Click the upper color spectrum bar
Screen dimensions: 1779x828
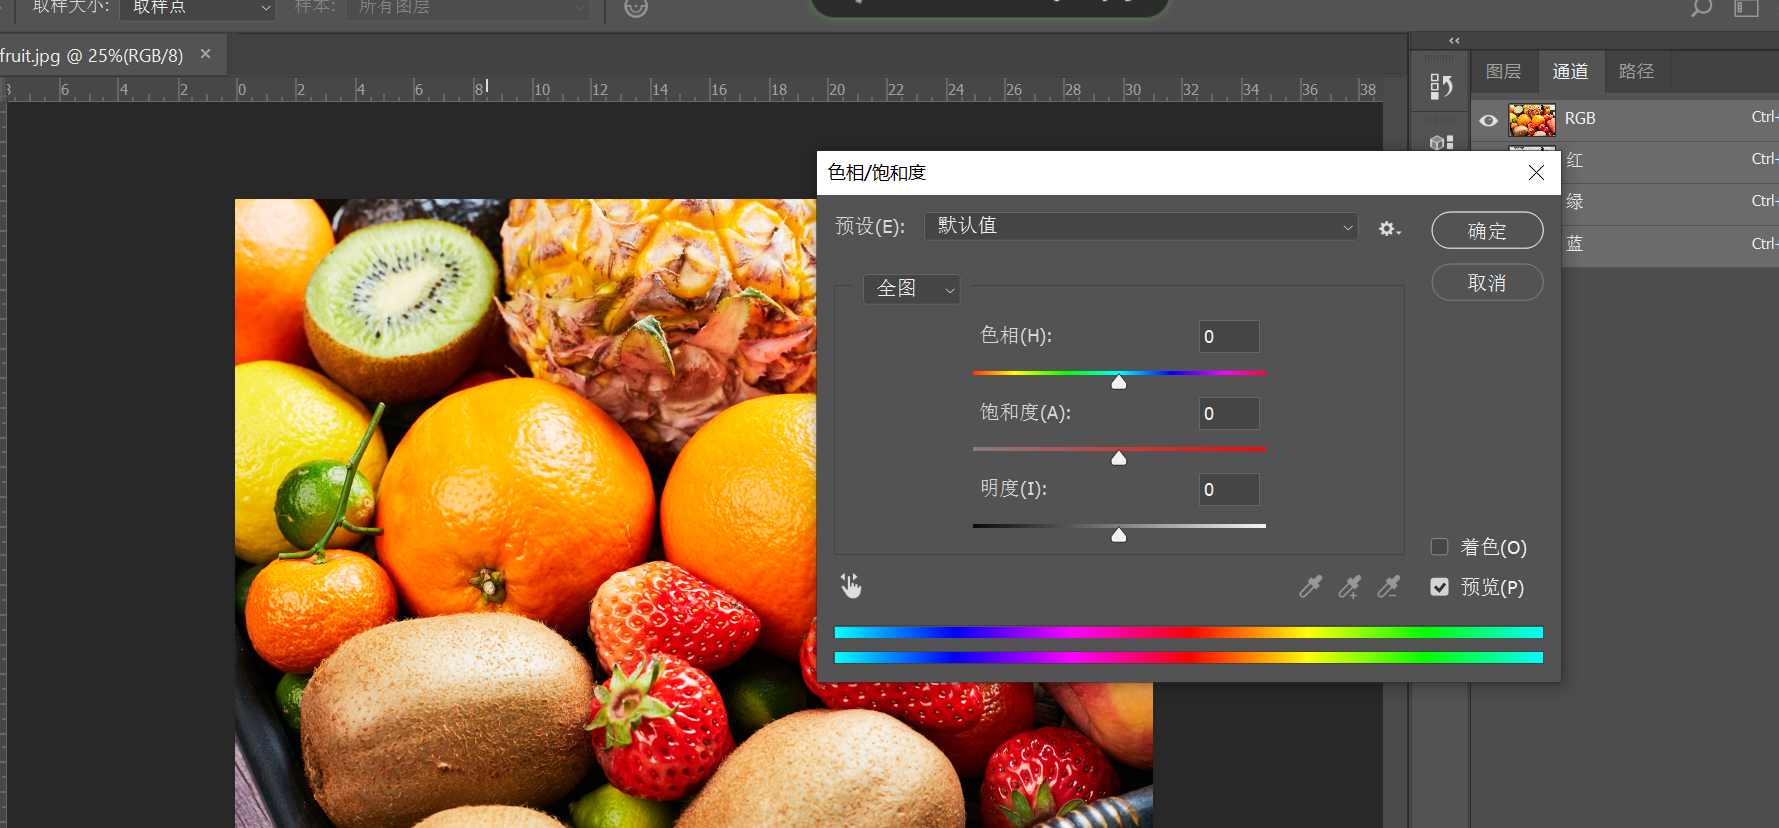[1189, 632]
